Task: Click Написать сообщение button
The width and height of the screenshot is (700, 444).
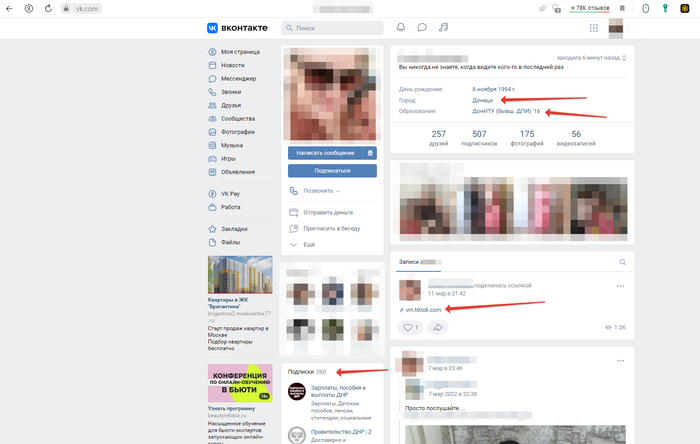Action: pos(325,153)
